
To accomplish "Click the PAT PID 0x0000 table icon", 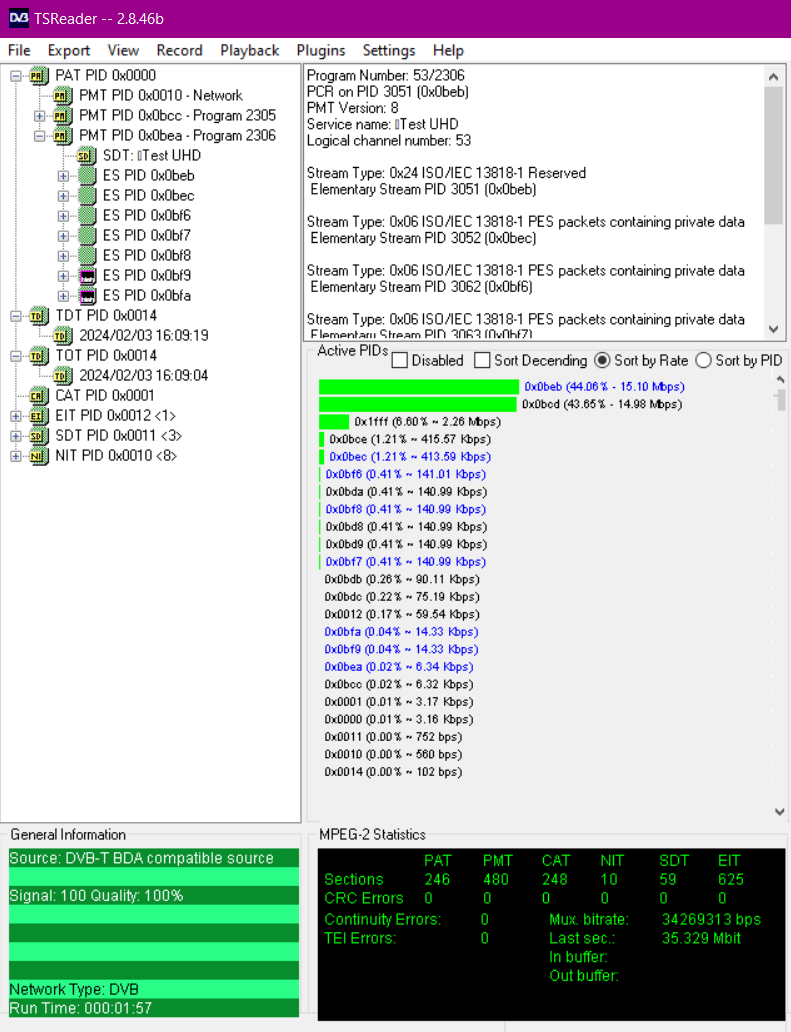I will point(39,76).
